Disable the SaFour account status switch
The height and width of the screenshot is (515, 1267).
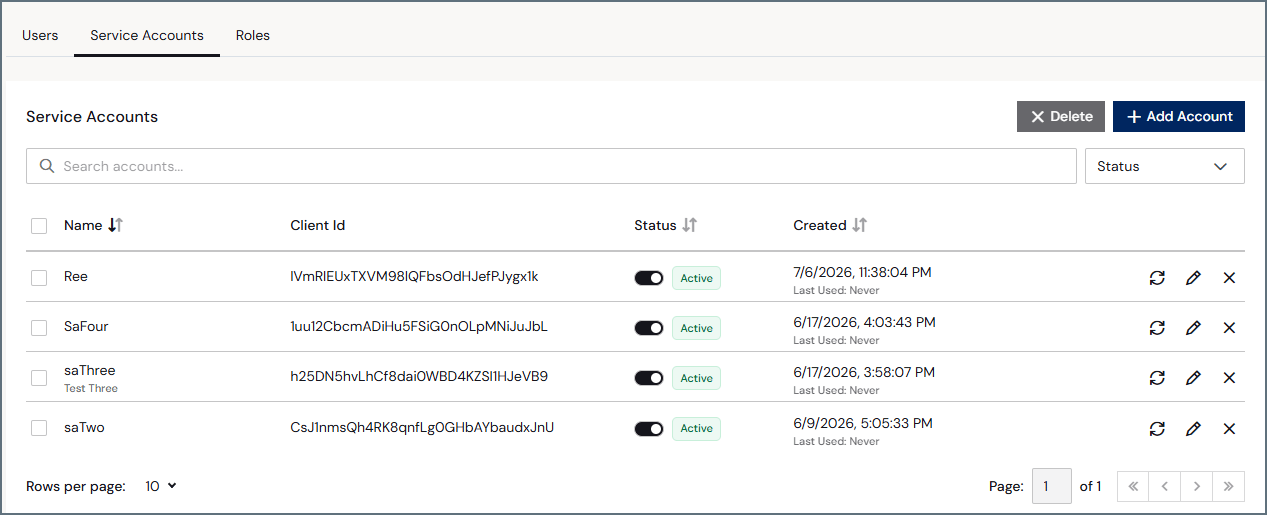tap(649, 328)
